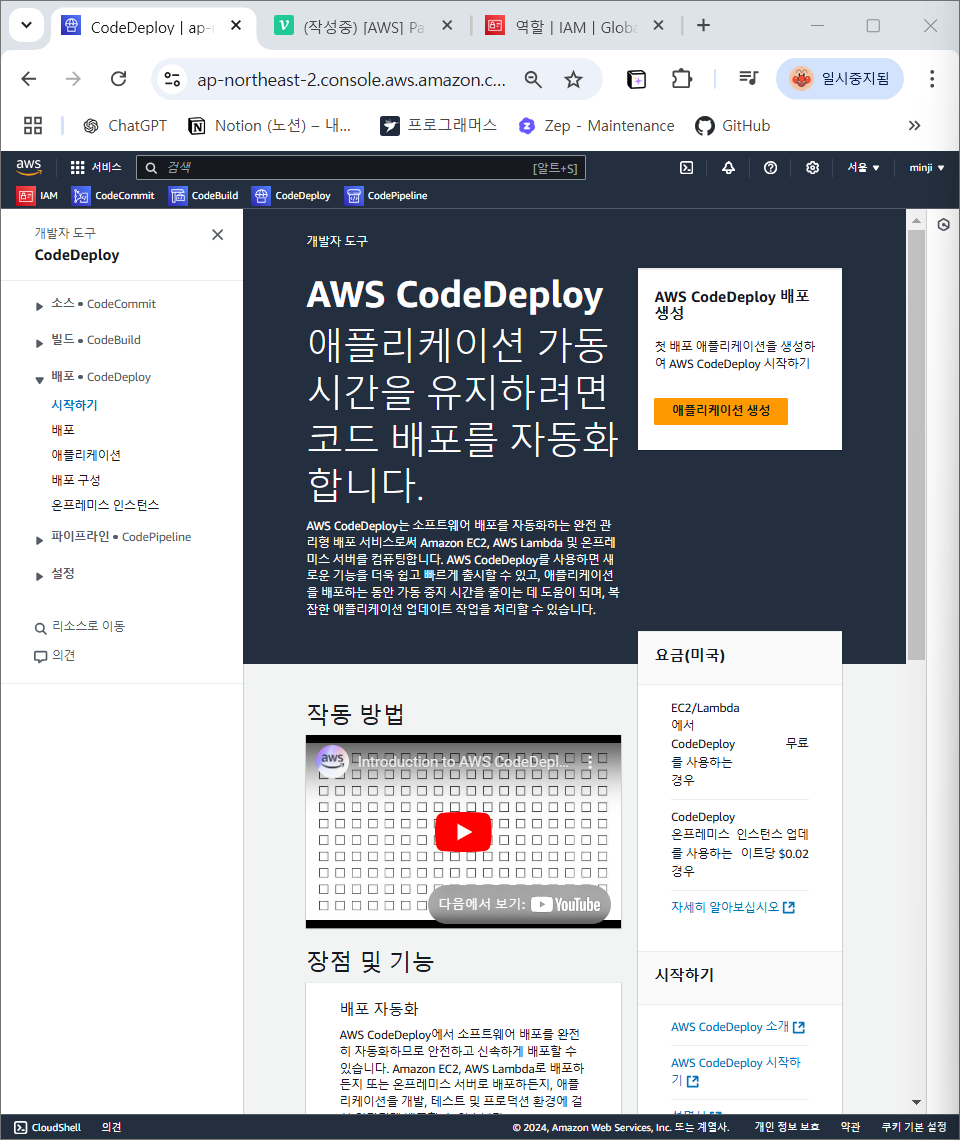The image size is (960, 1140).
Task: Open the notifications bell
Action: pyautogui.click(x=728, y=168)
